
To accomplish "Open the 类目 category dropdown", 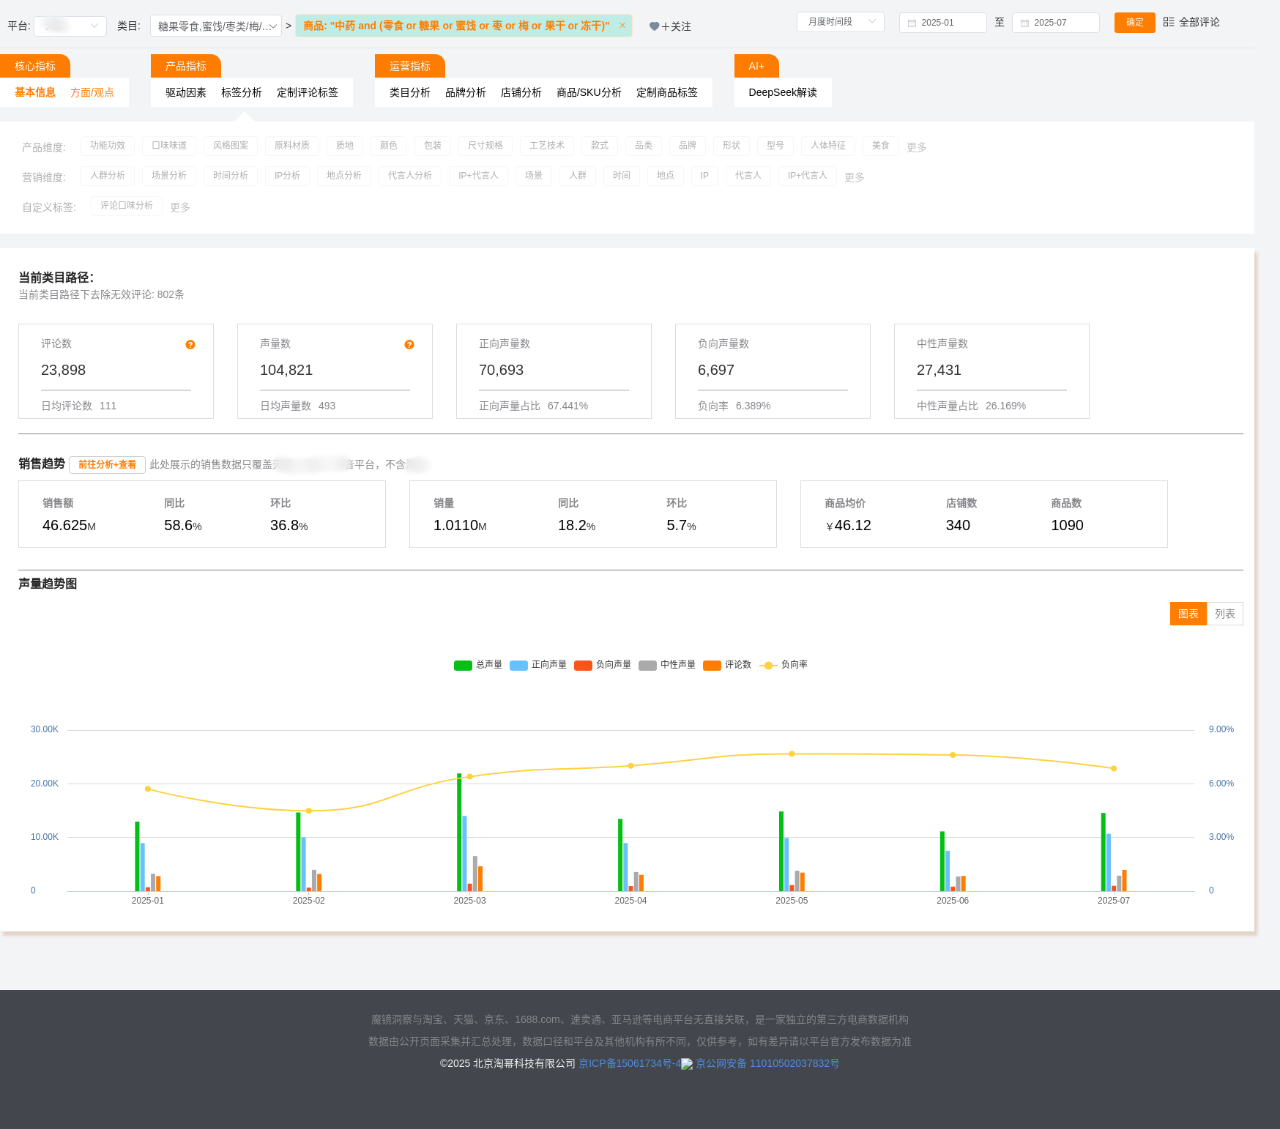I will 216,26.
